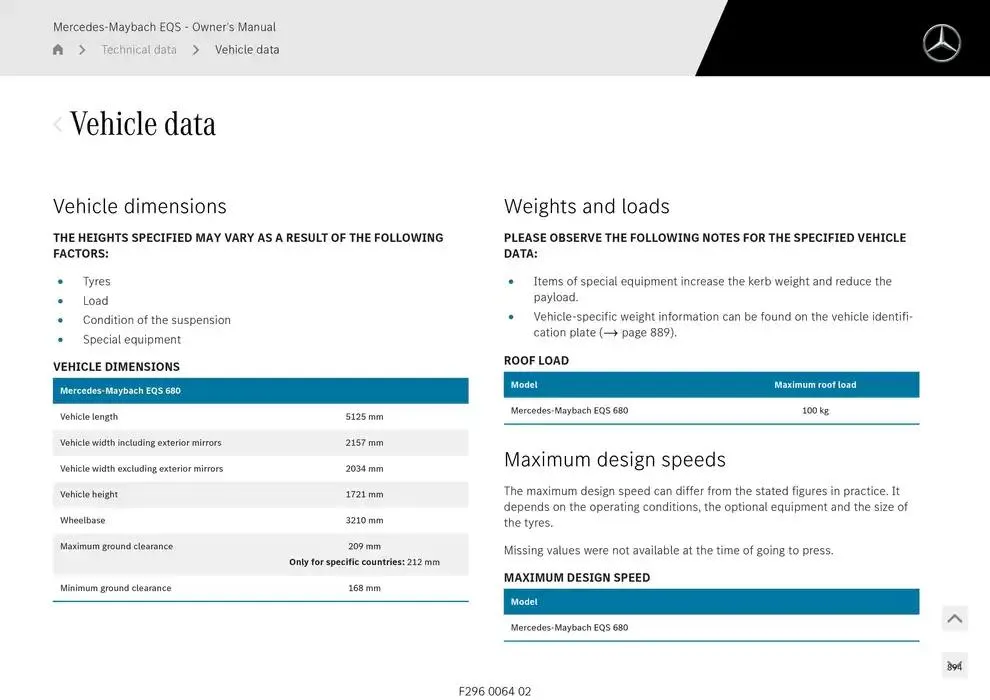The height and width of the screenshot is (700, 990).
Task: Click the Maximum design speeds section heading
Action: [x=615, y=460]
